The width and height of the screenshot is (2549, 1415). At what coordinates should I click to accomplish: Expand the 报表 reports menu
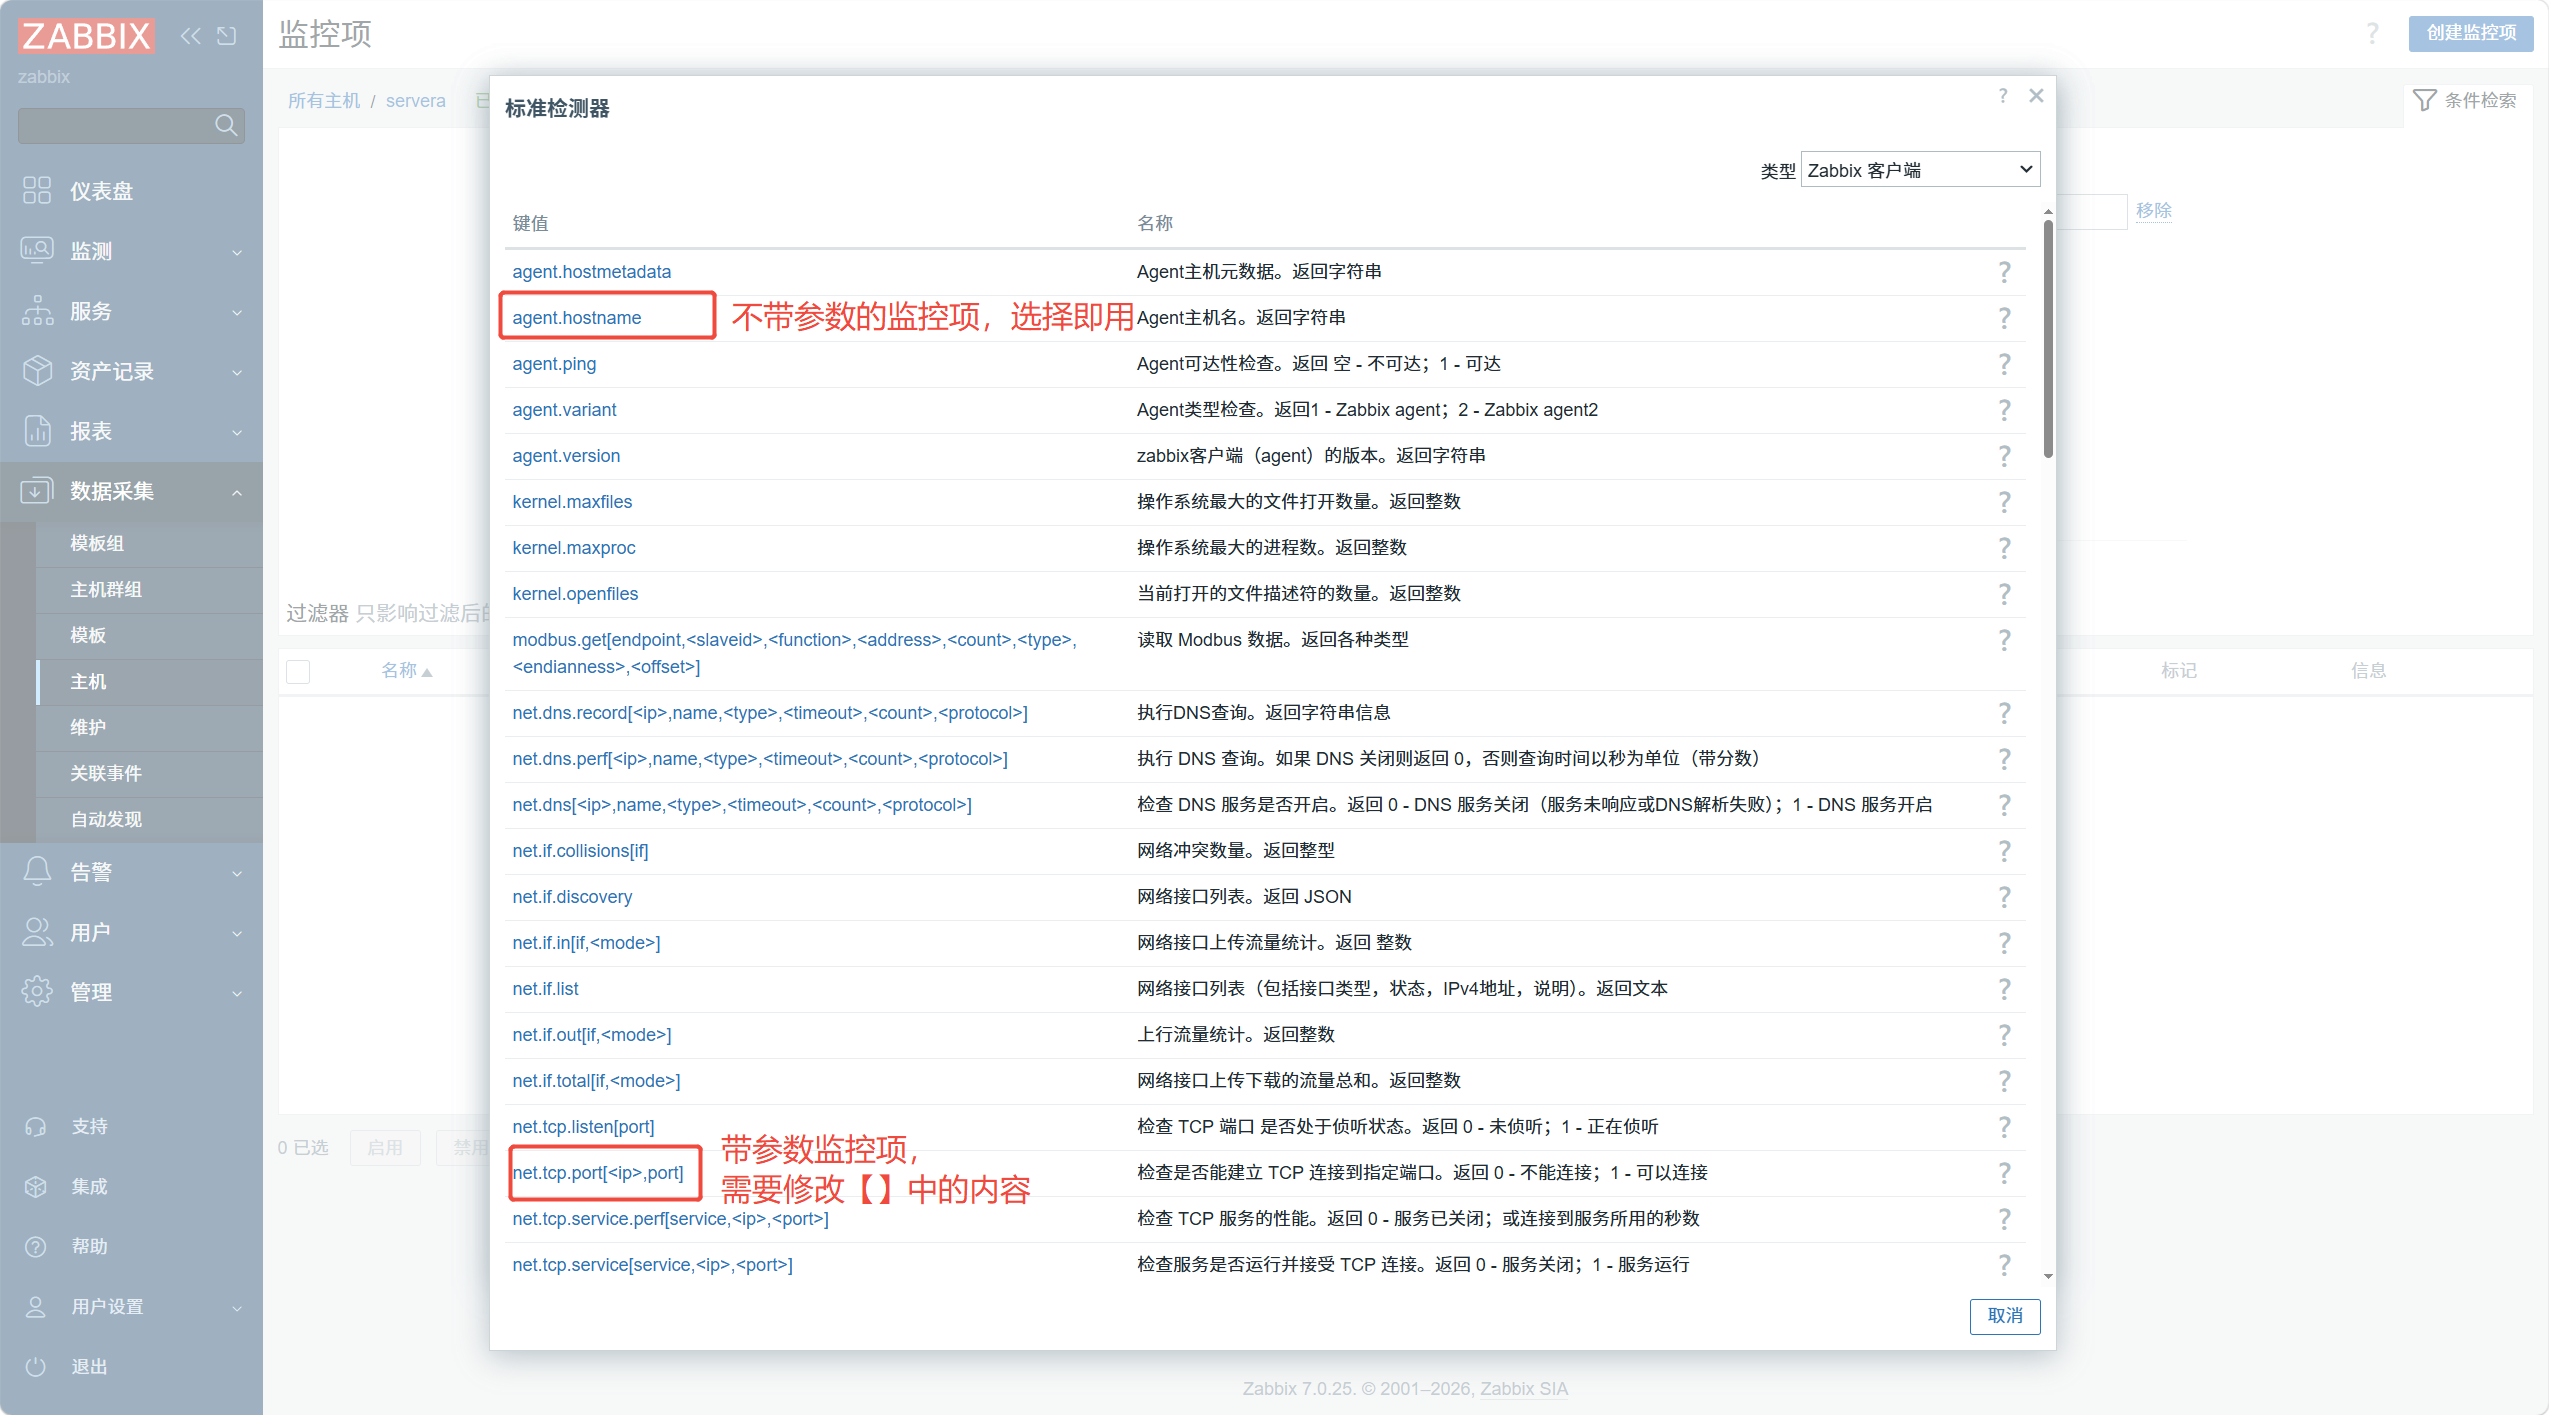(131, 431)
